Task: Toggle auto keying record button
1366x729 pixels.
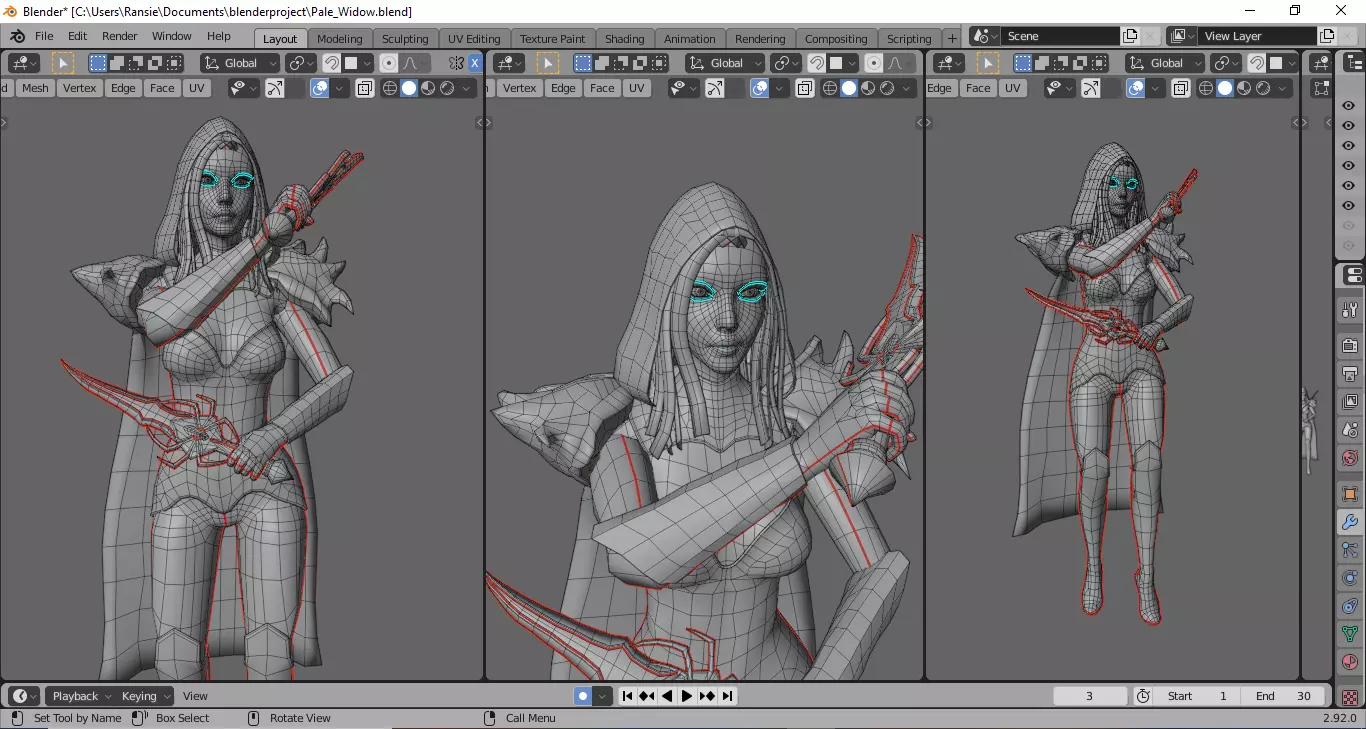Action: point(583,696)
